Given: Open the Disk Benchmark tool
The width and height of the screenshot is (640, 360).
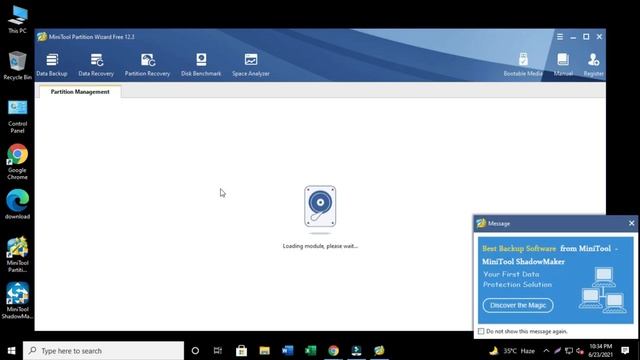Looking at the screenshot, I should [201, 64].
